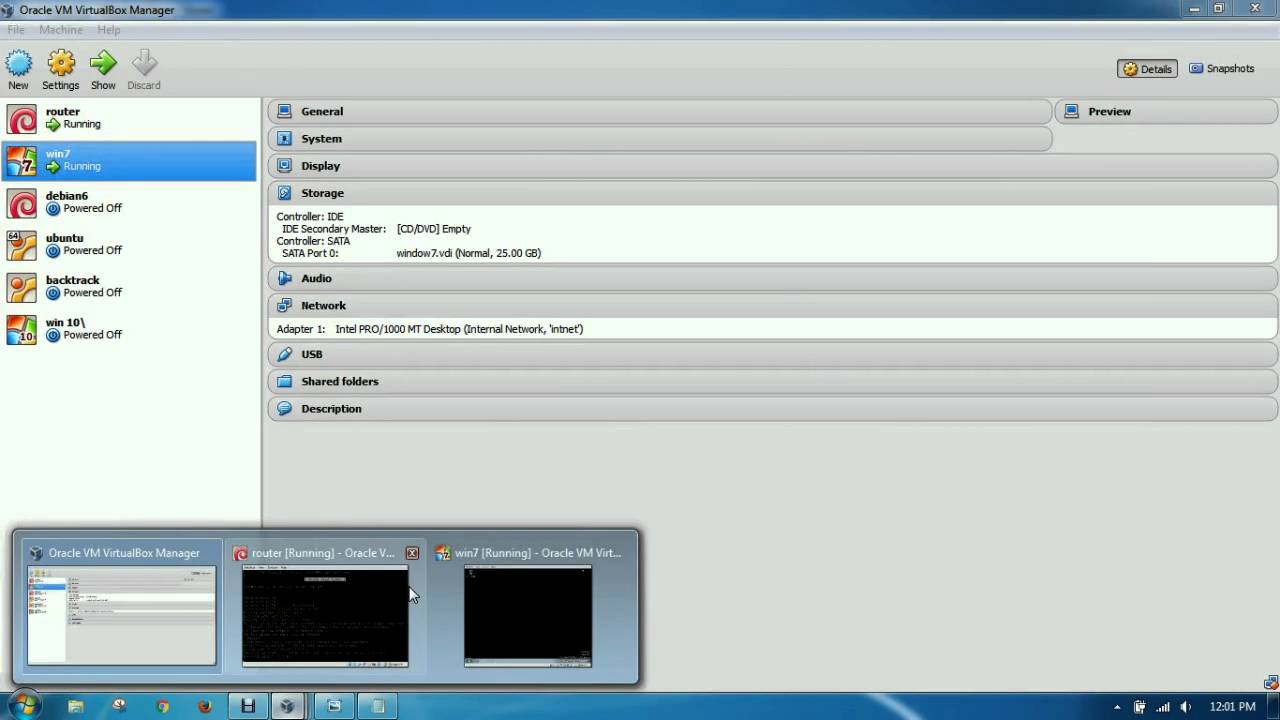This screenshot has height=720, width=1280.
Task: Collapse the Storage section header
Action: pos(773,192)
